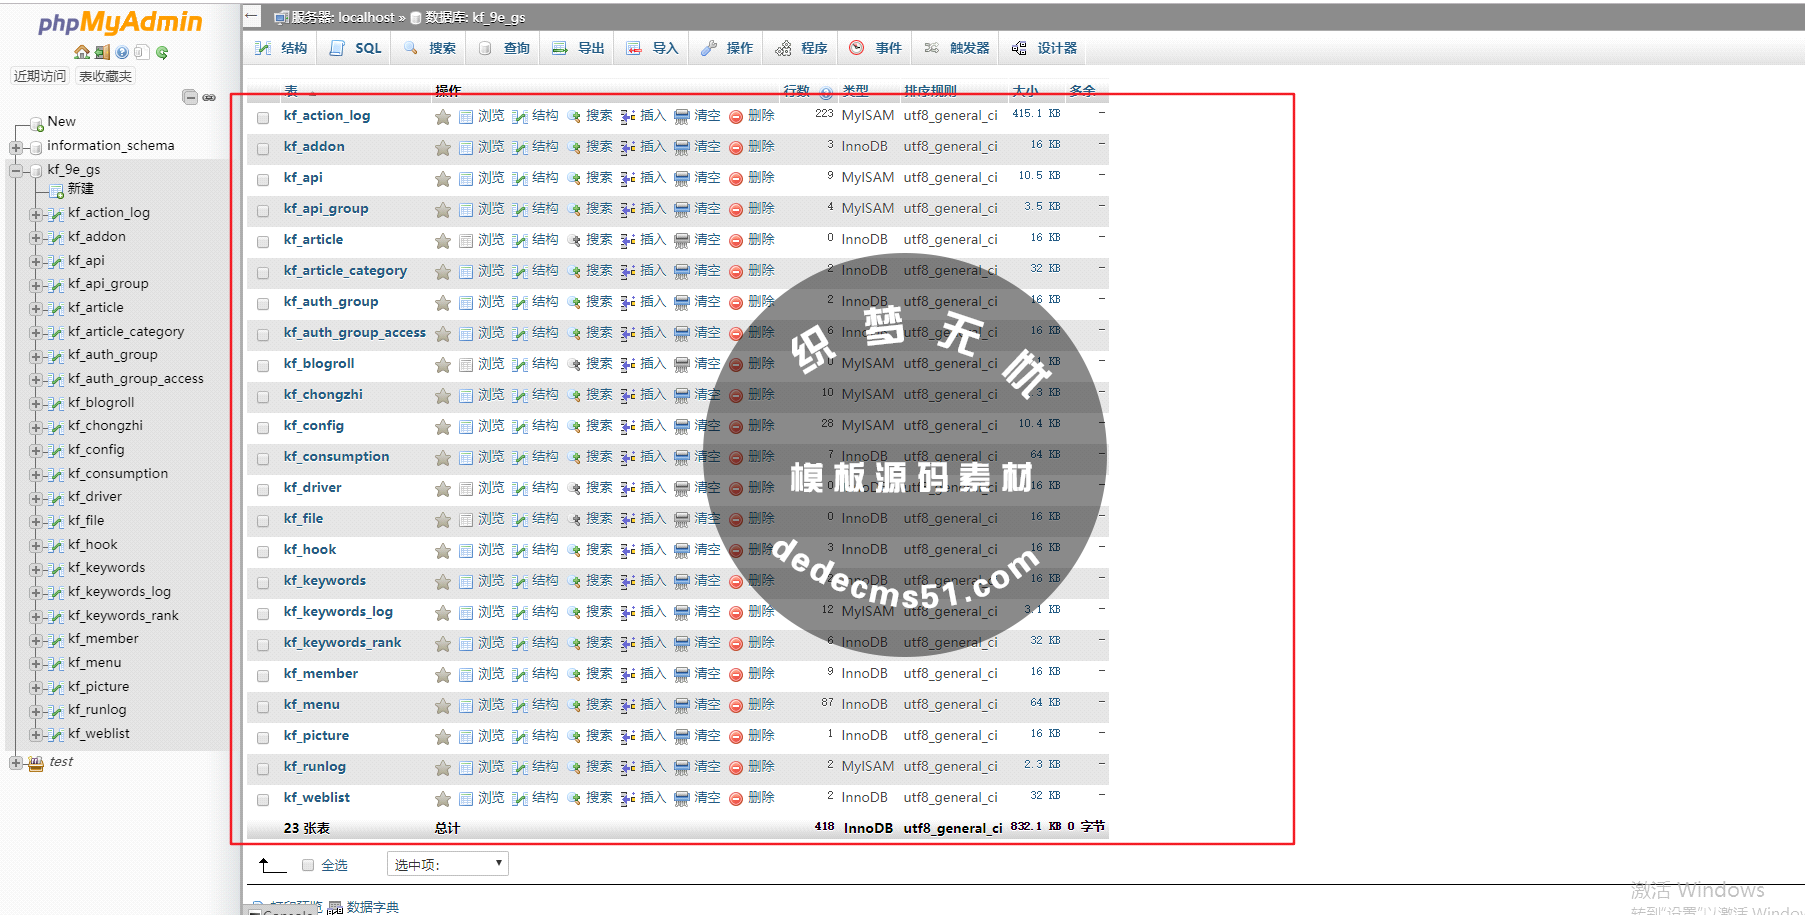This screenshot has width=1805, height=915.
Task: Click the green refresh navigation panel icon
Action: (x=160, y=52)
